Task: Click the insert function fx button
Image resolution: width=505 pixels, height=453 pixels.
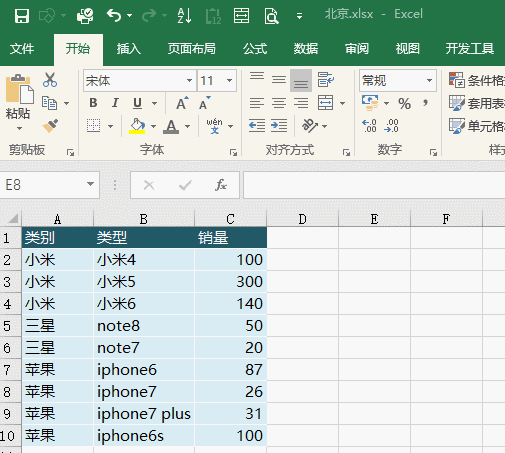Action: (x=221, y=185)
